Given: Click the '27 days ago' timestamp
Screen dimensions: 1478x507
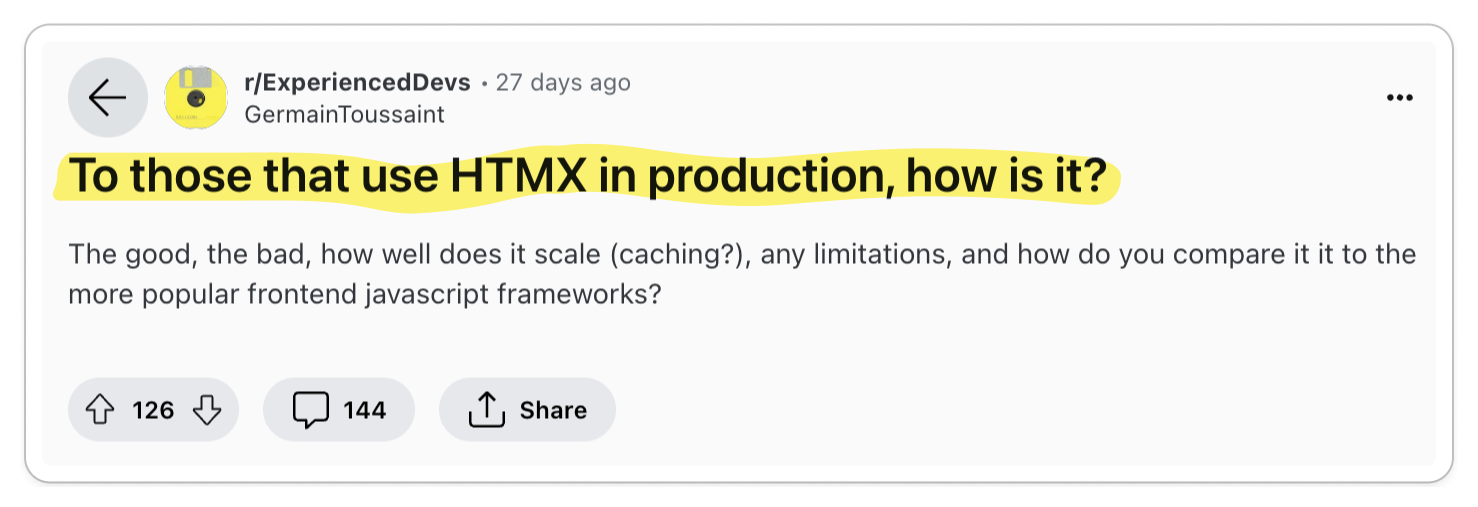Looking at the screenshot, I should click(563, 82).
